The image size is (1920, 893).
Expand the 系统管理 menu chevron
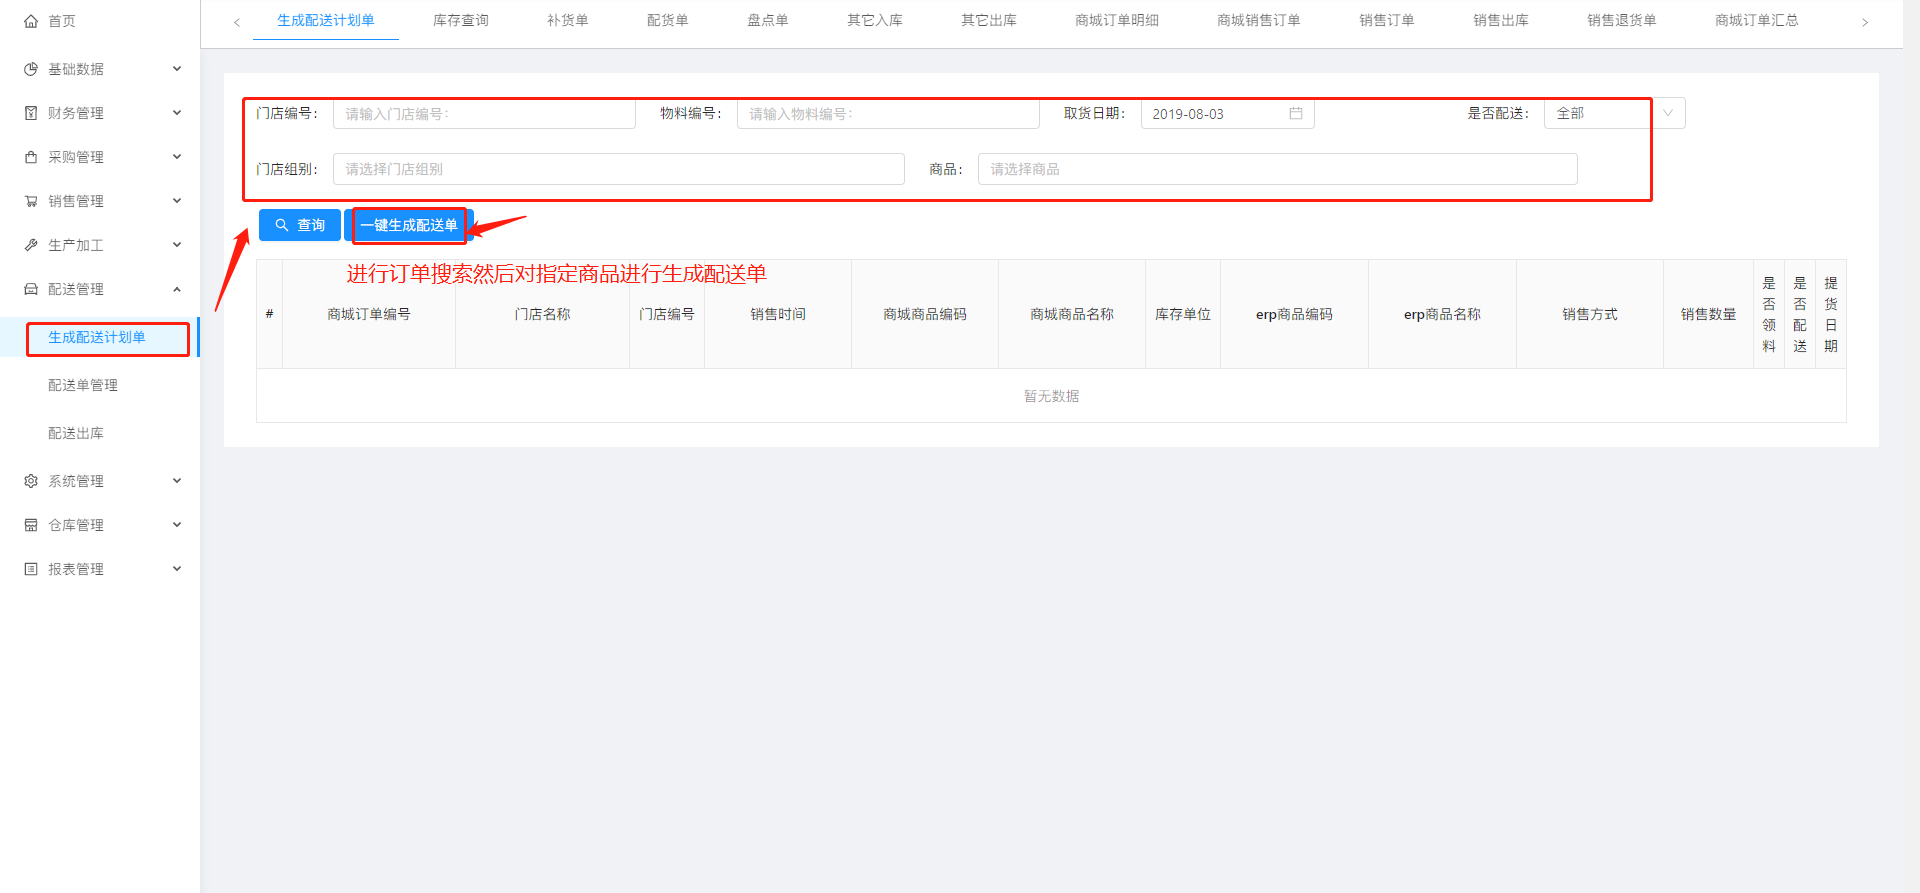(x=177, y=481)
